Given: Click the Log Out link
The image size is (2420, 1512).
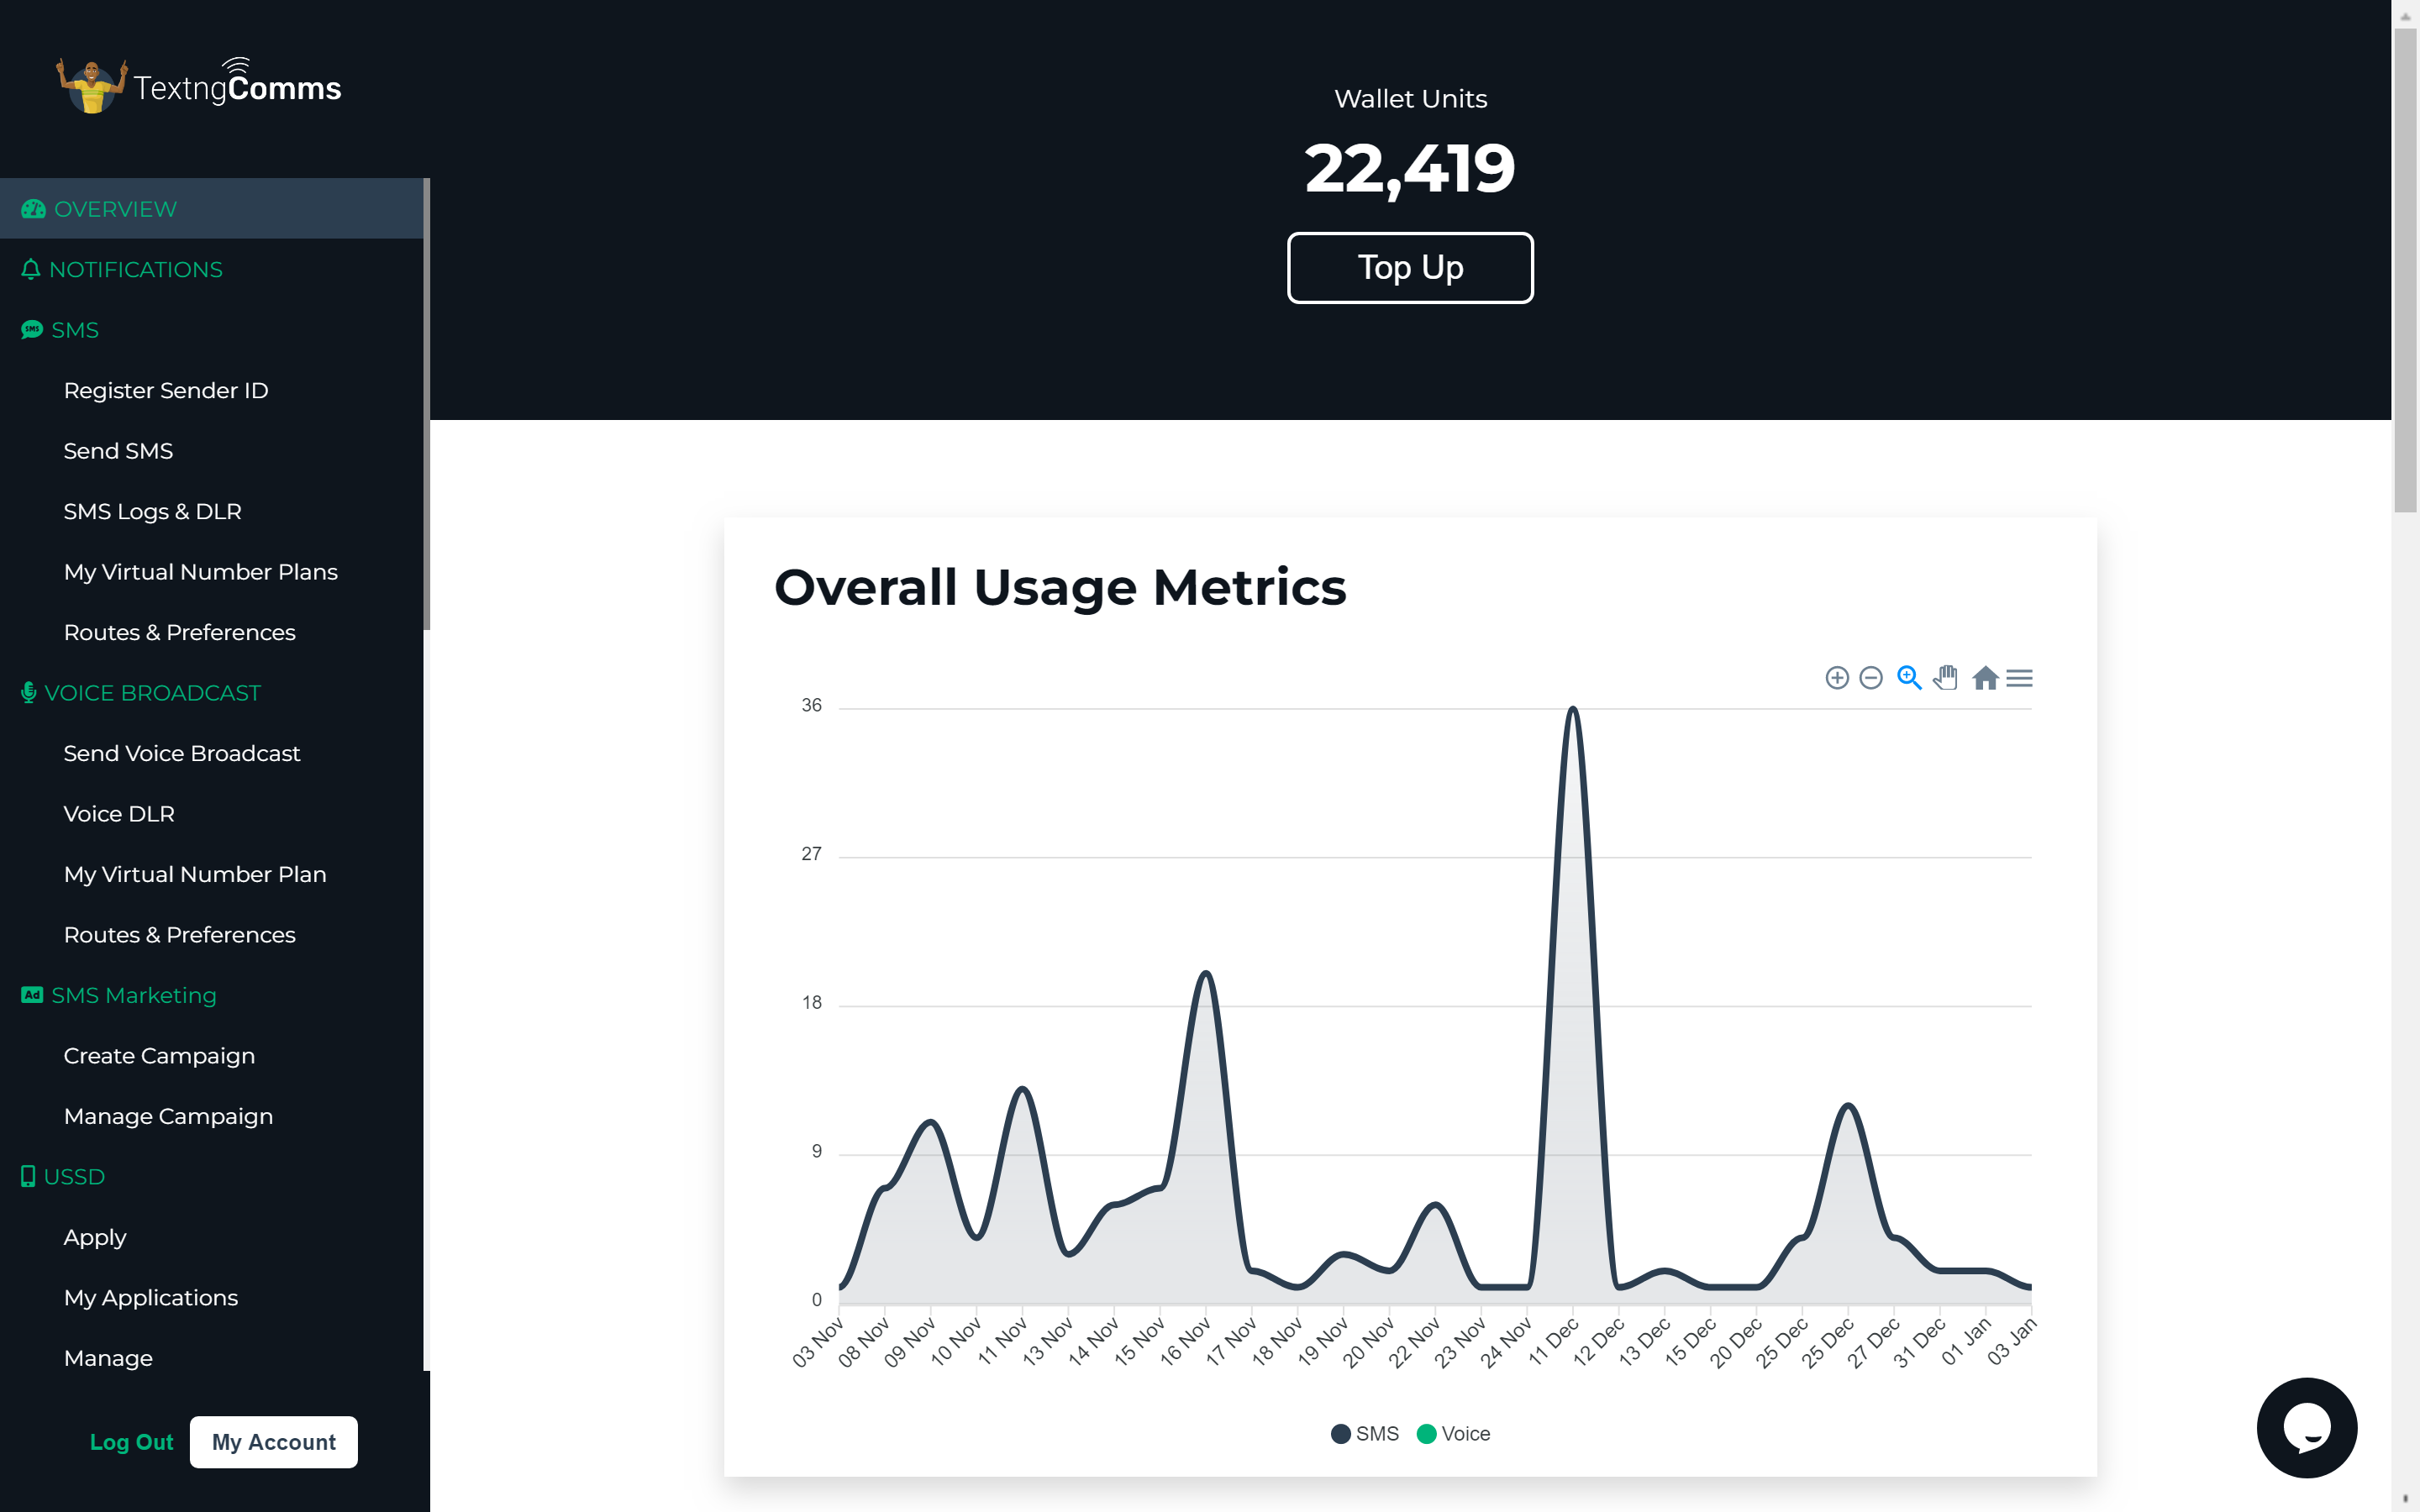Looking at the screenshot, I should (131, 1442).
